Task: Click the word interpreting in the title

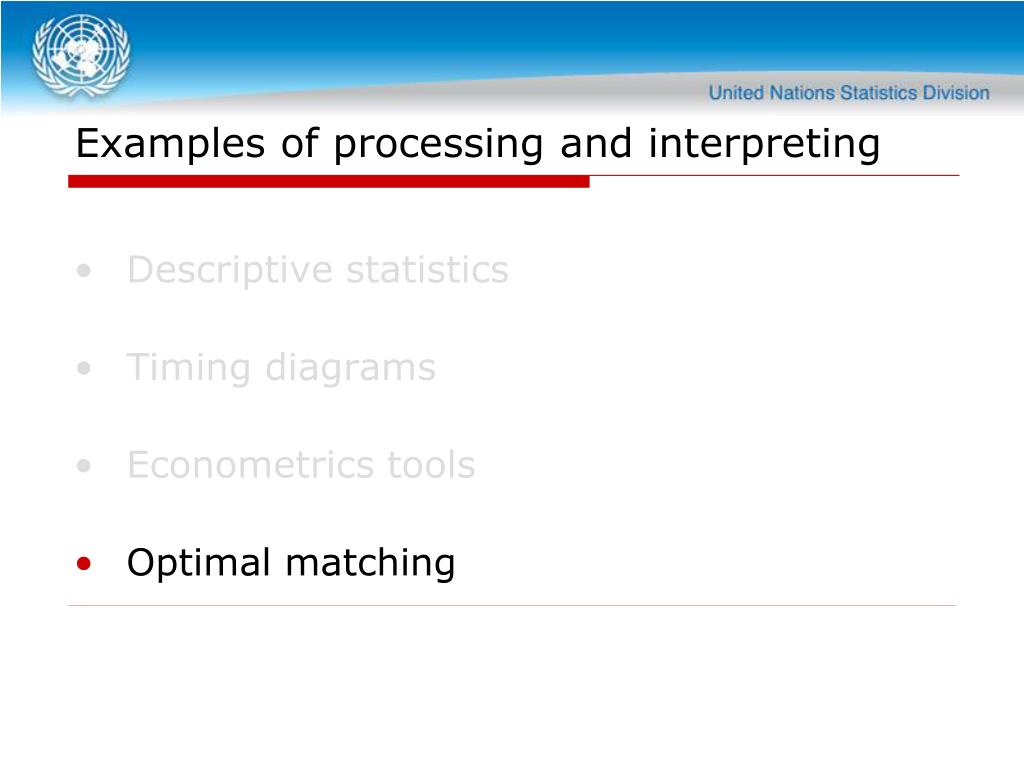Action: (764, 144)
